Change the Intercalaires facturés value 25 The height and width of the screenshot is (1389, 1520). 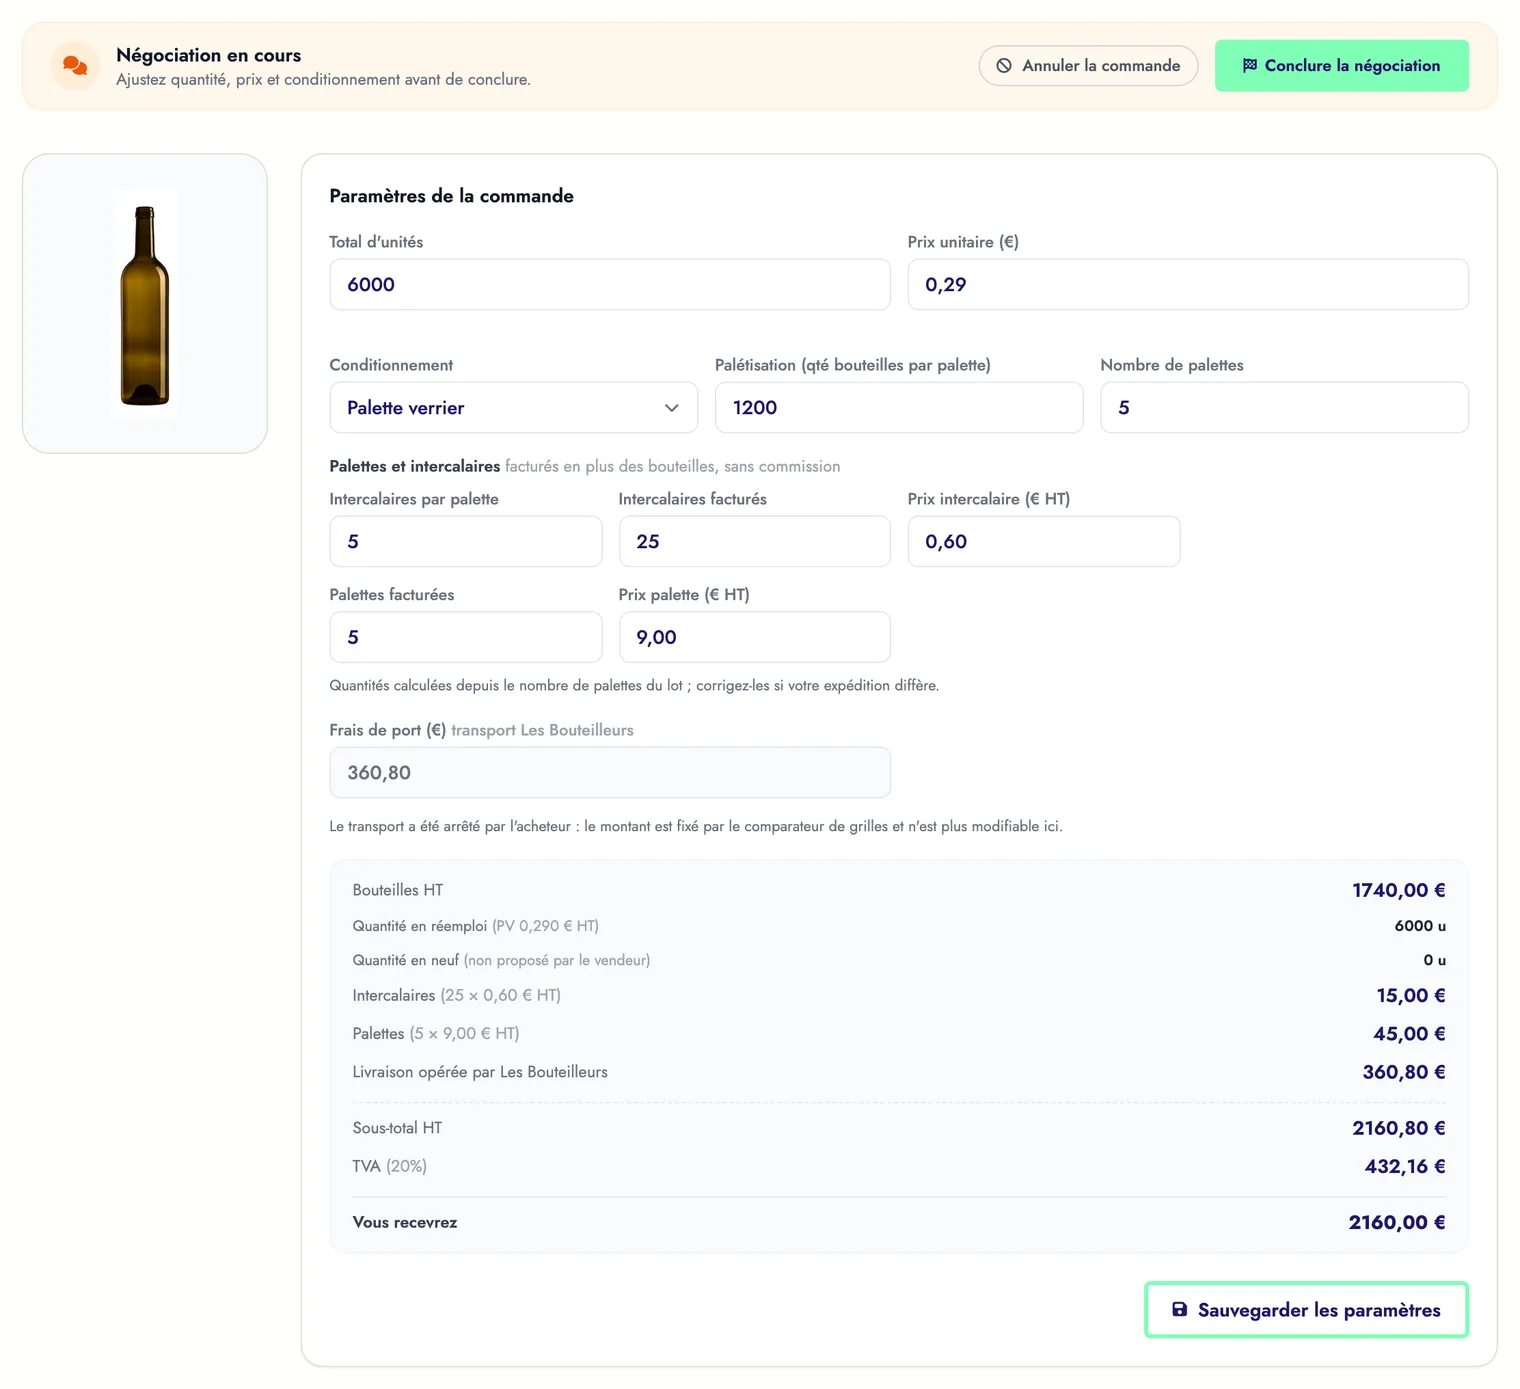pos(754,541)
